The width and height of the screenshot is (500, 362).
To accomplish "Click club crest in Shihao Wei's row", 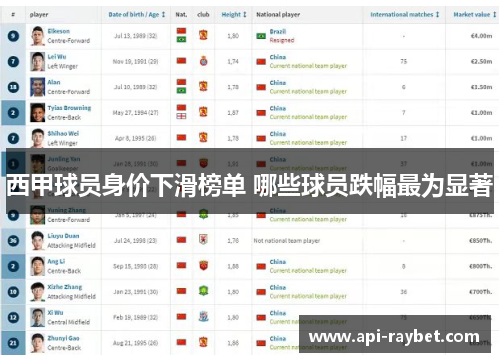I will [203, 137].
